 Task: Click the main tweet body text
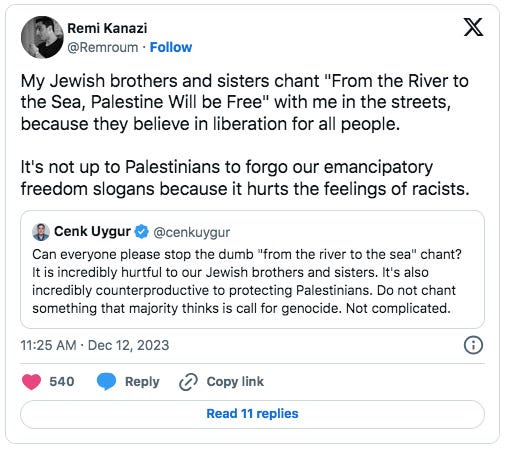point(245,135)
